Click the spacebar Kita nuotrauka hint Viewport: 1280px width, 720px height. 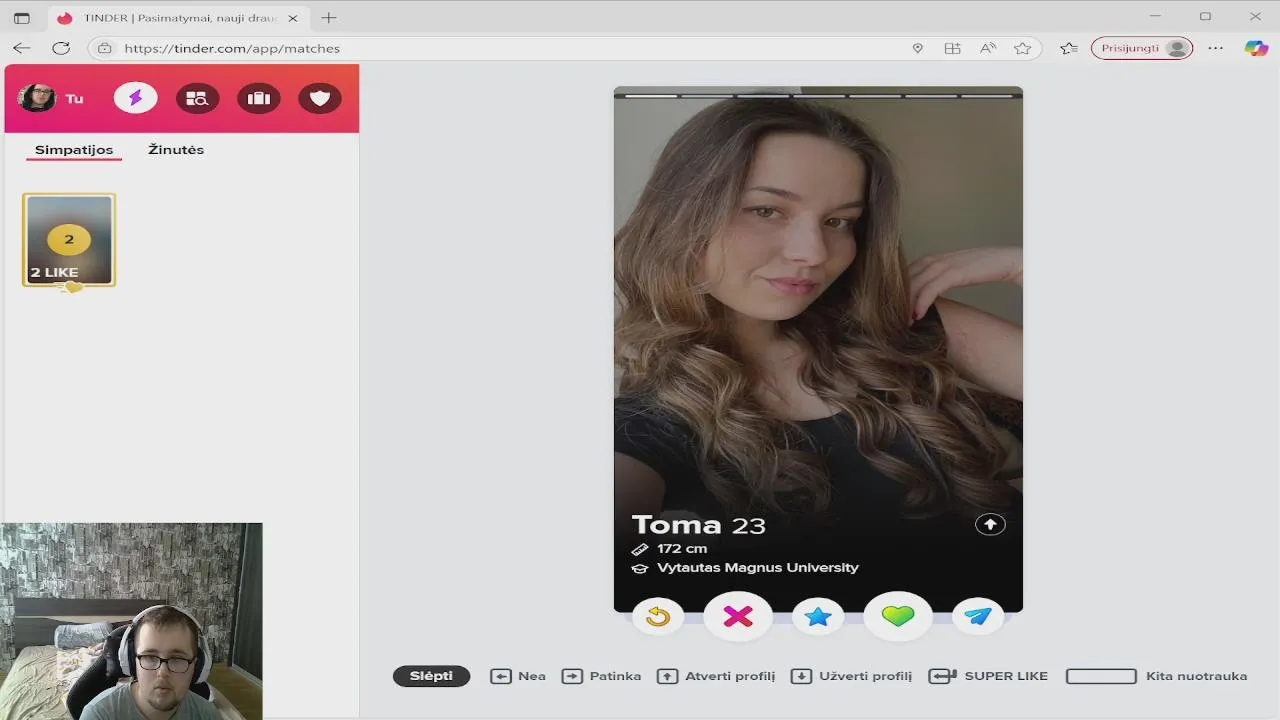click(x=1156, y=676)
